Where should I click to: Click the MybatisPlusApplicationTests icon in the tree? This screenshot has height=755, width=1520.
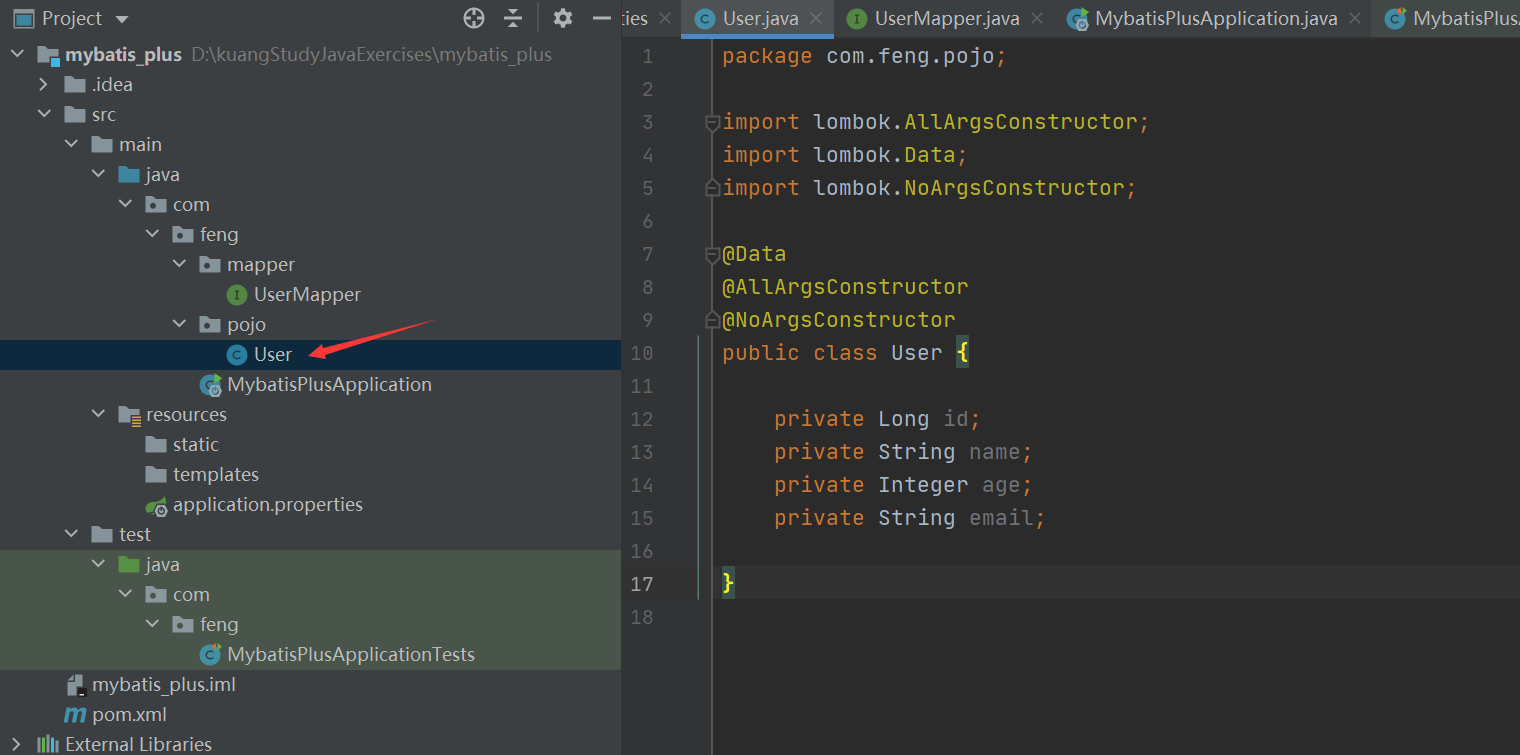[x=210, y=654]
